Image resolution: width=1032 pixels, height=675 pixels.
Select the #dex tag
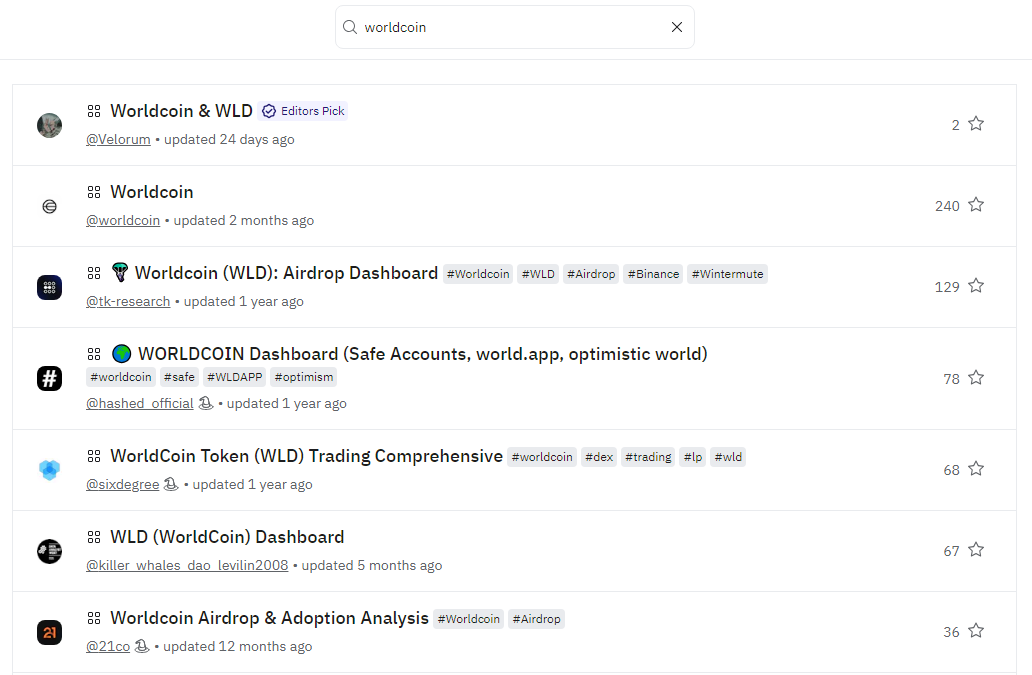599,457
